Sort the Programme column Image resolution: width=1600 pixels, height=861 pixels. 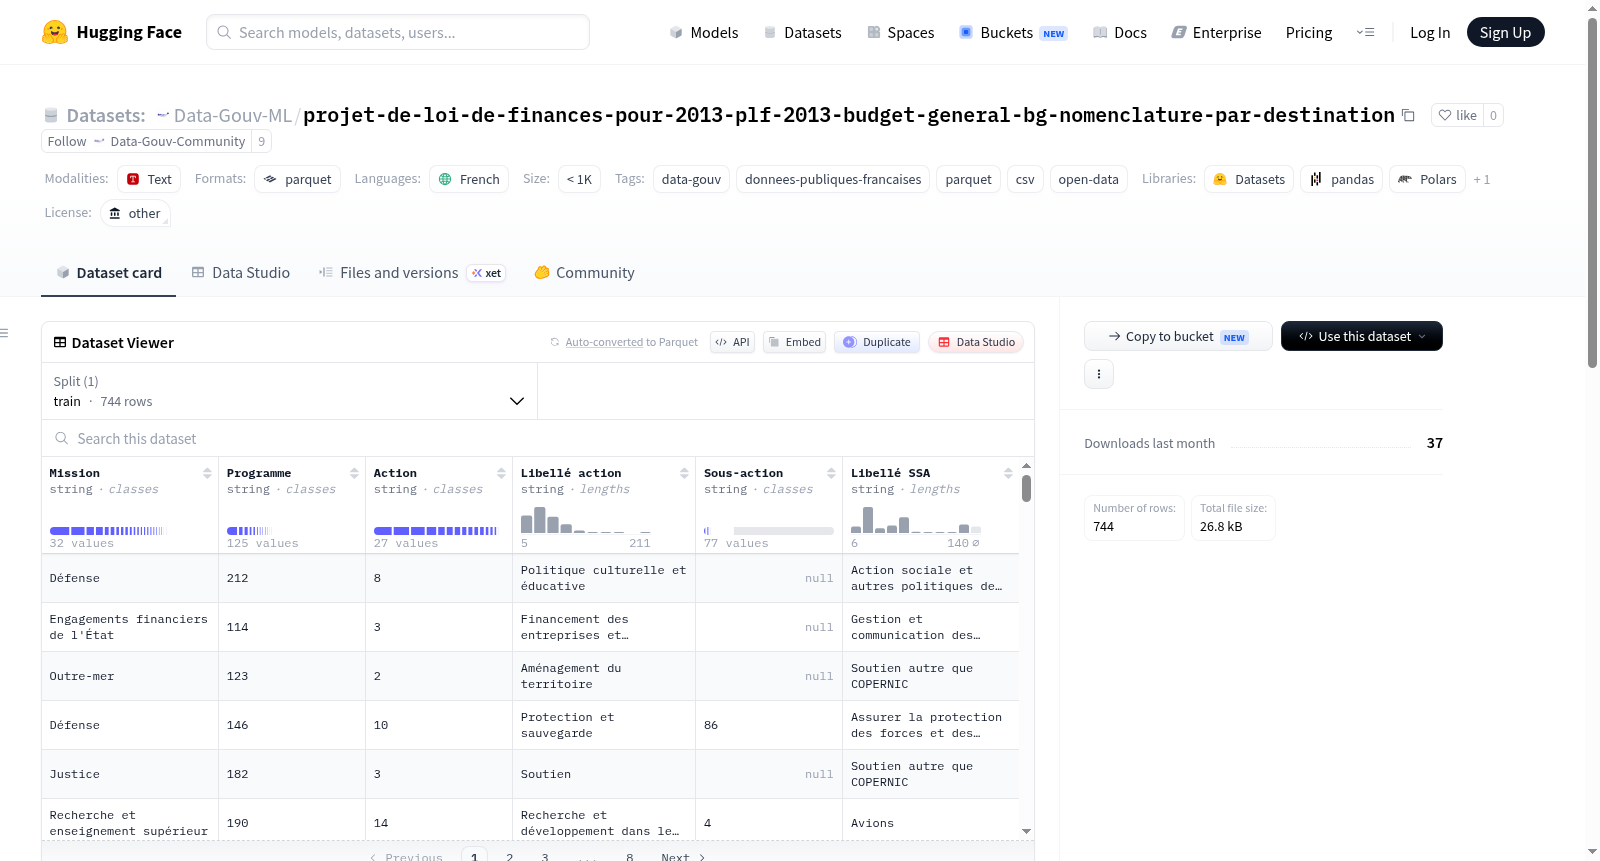354,473
